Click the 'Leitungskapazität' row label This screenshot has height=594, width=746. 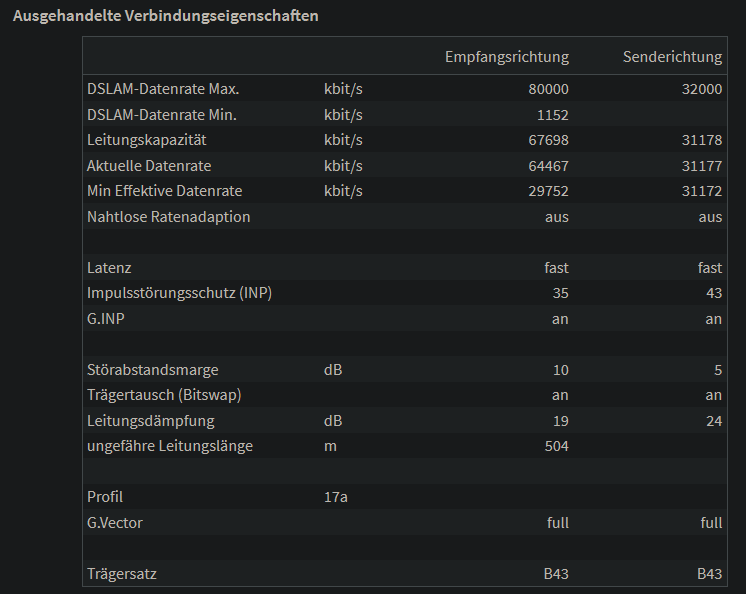pyautogui.click(x=146, y=140)
